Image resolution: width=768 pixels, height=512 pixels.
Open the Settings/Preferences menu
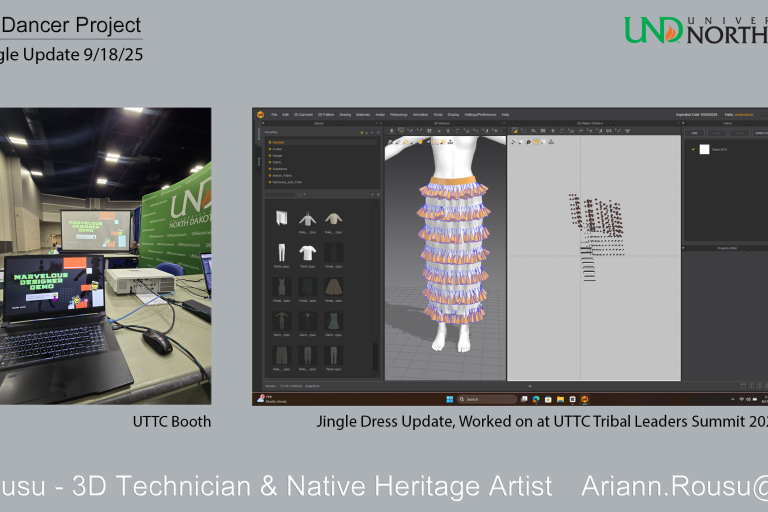click(x=480, y=115)
